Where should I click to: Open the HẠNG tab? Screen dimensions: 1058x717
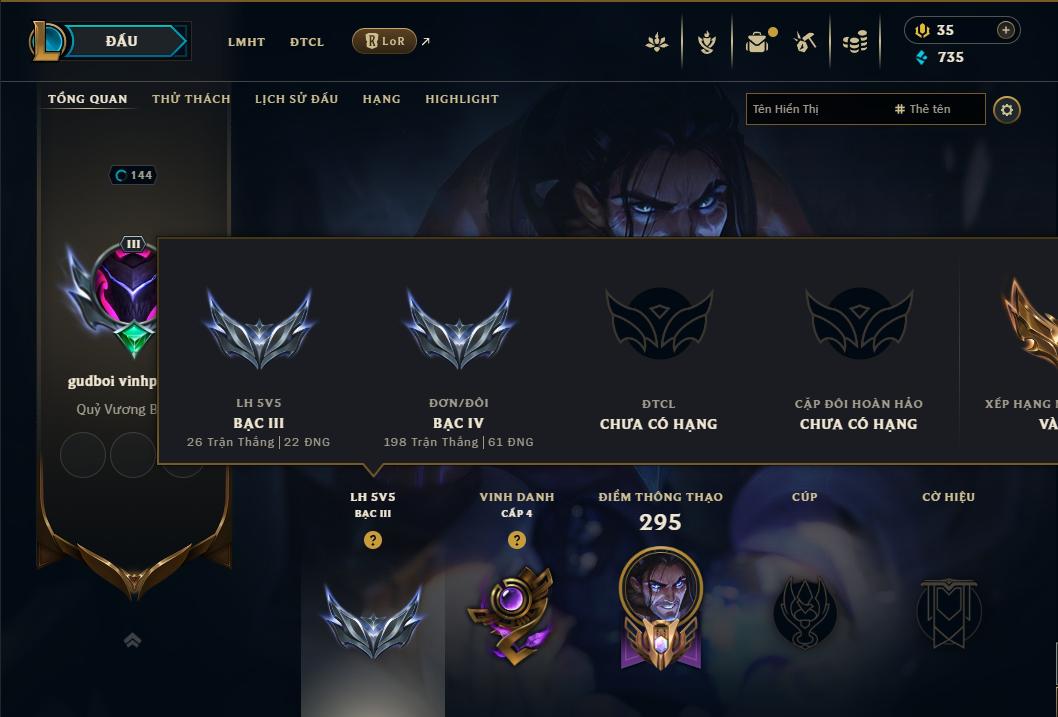pos(381,98)
